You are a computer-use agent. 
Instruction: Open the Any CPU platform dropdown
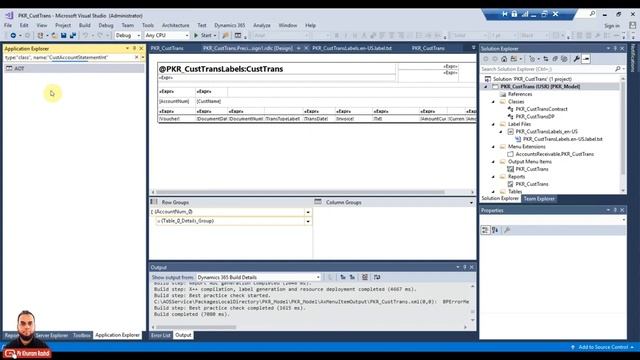(x=167, y=36)
